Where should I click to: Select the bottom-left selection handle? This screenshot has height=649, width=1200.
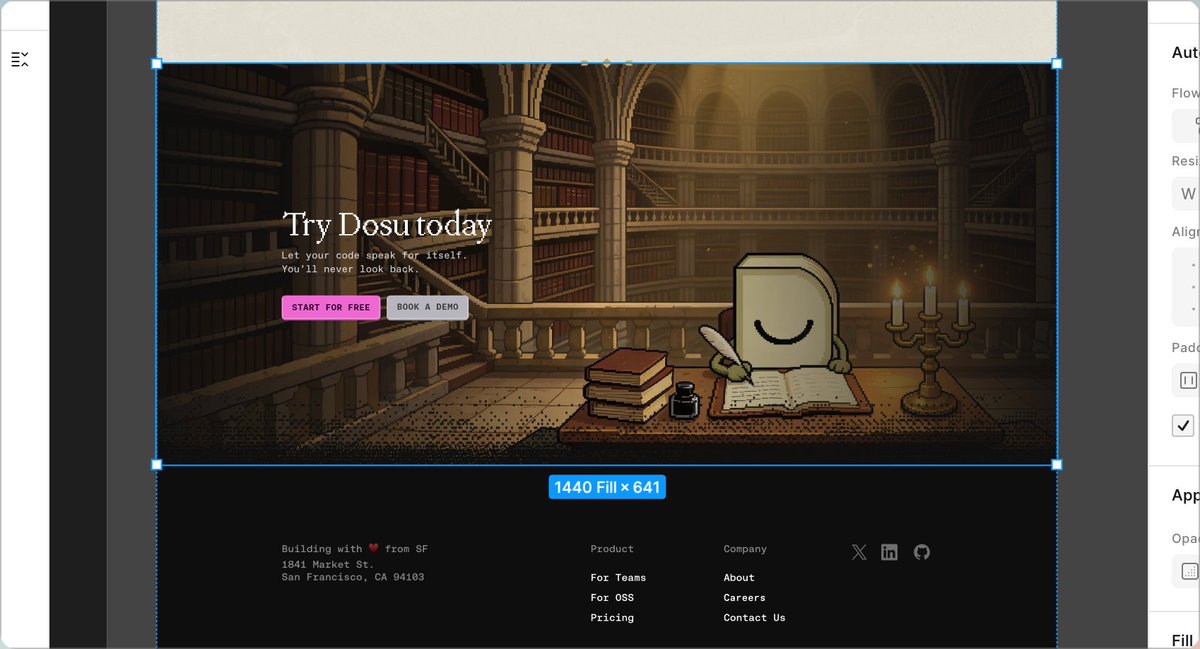click(156, 465)
